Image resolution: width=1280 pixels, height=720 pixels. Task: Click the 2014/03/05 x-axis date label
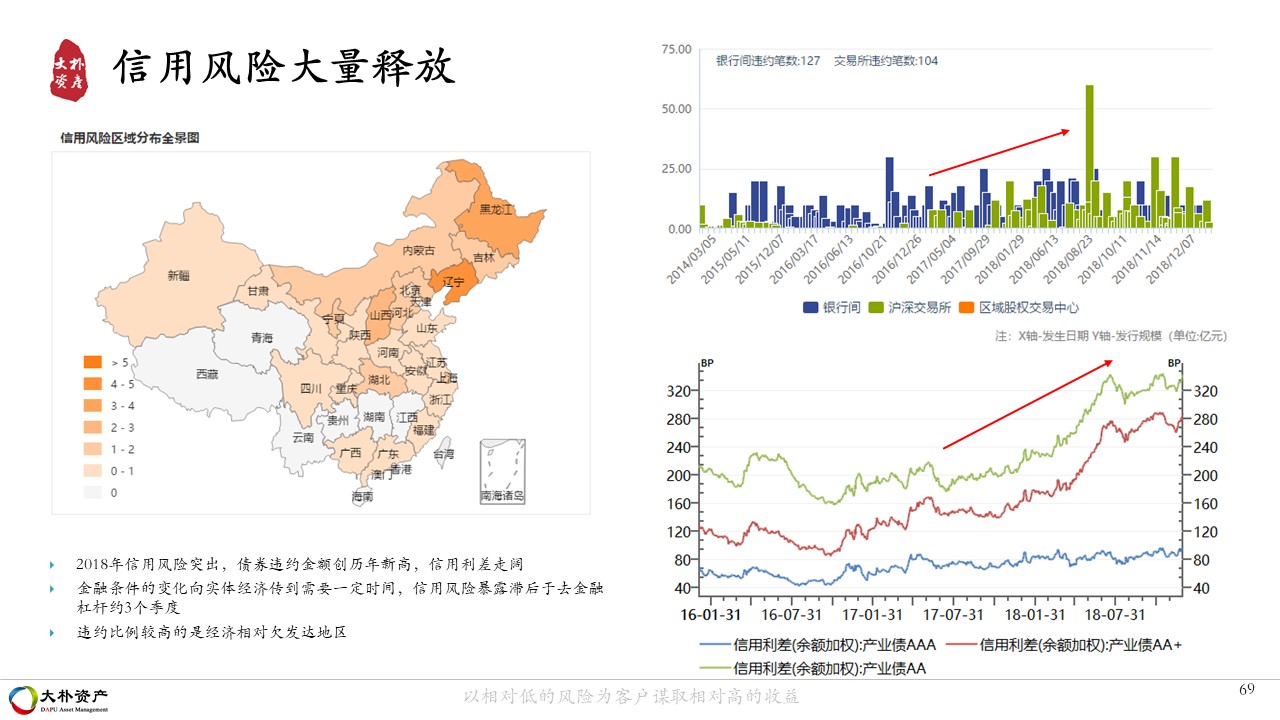tap(693, 259)
